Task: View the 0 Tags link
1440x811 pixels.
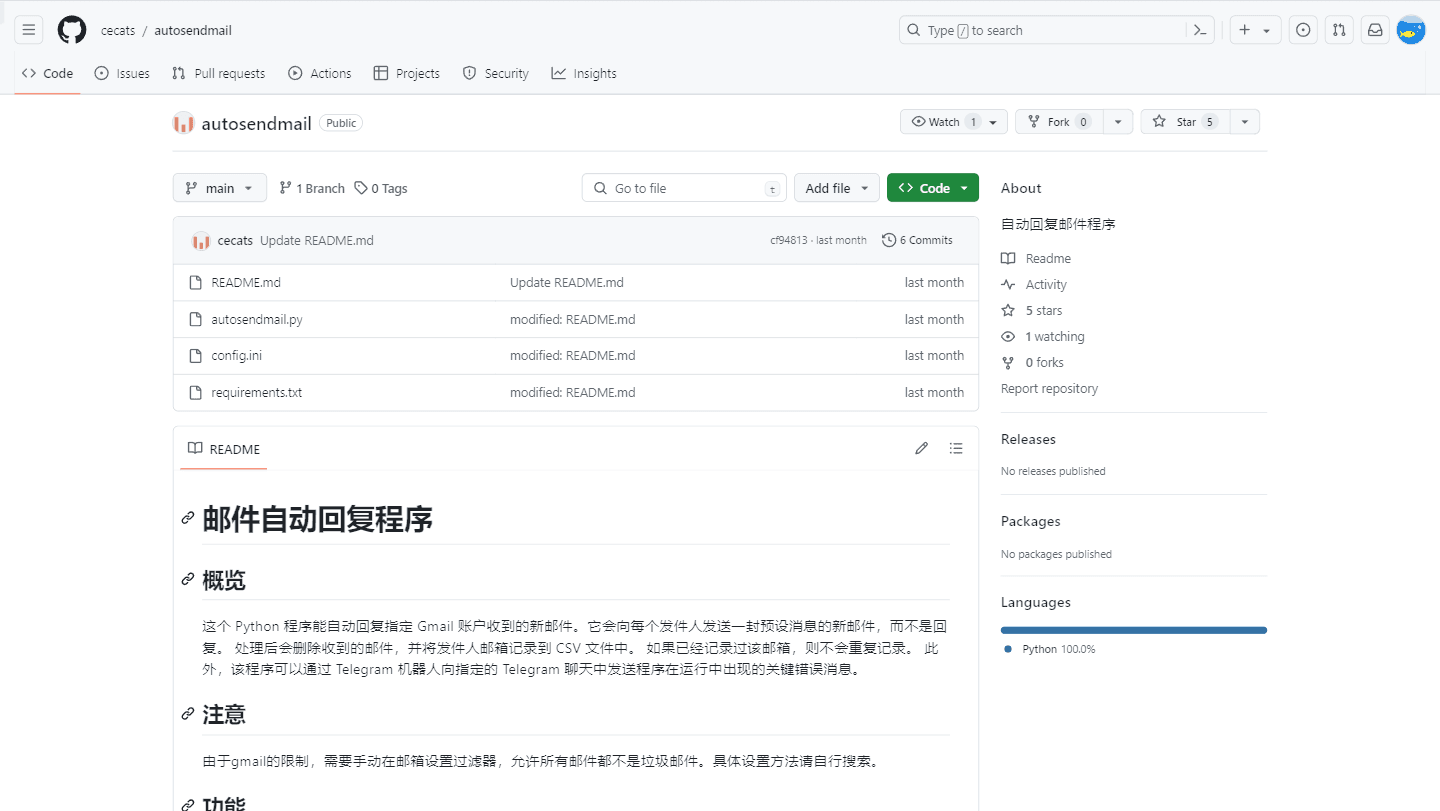Action: pos(381,188)
